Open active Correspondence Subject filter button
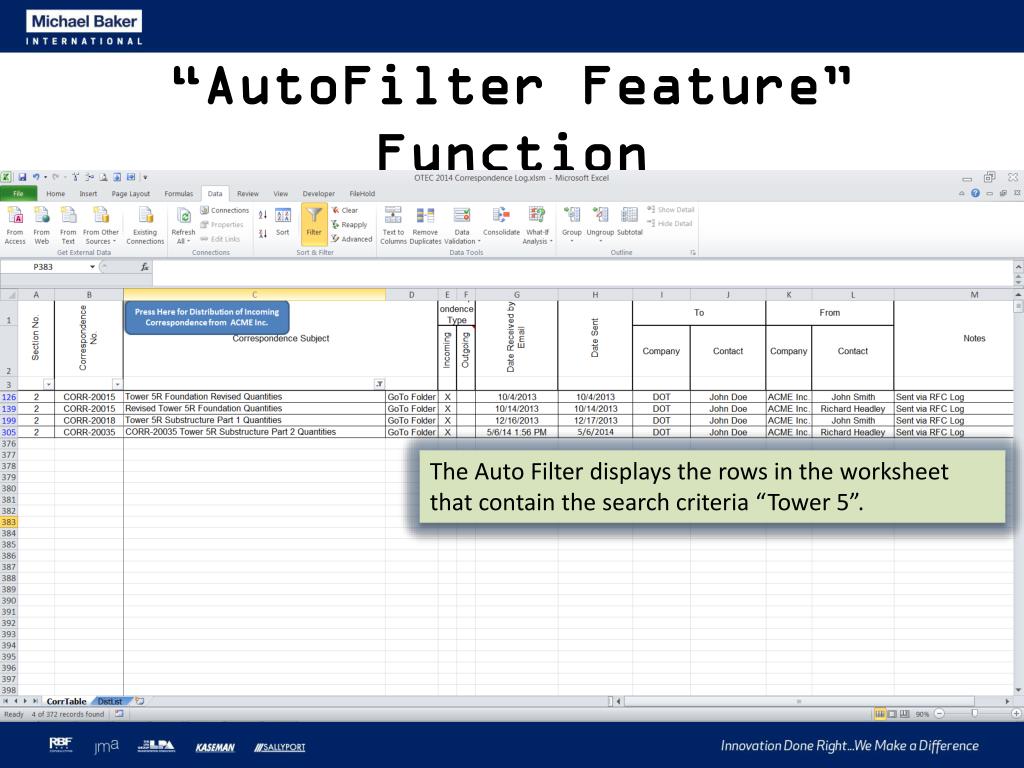Viewport: 1024px width, 768px height. (379, 384)
